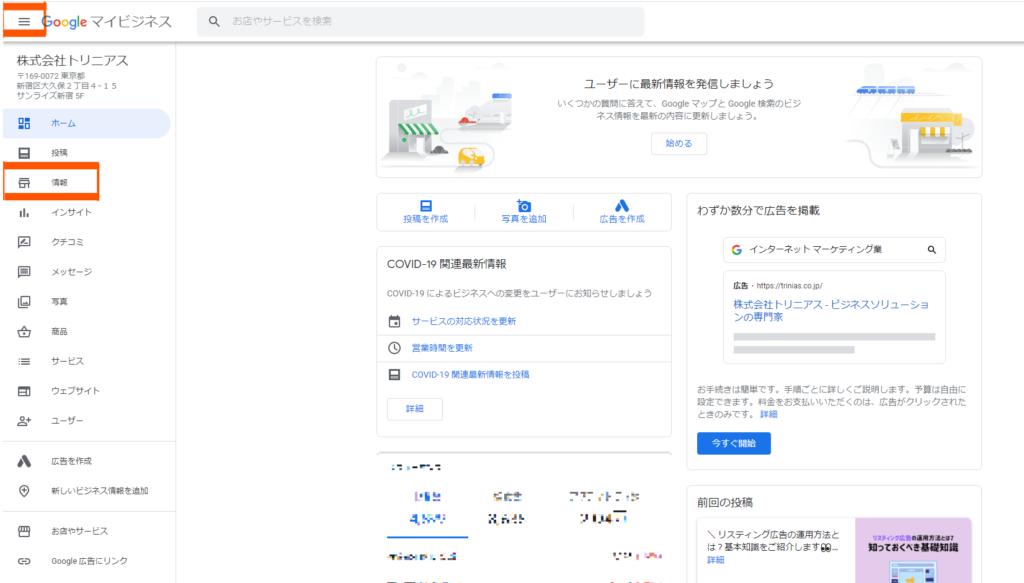Click the 新しいビジネス情報を追加 pin icon
1024x583 pixels.
tap(24, 491)
